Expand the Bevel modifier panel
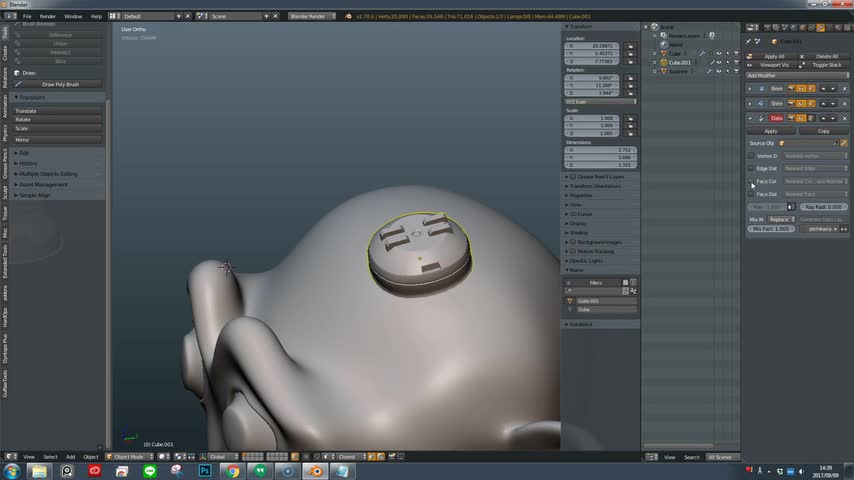Screen dimensions: 854x480 750,89
